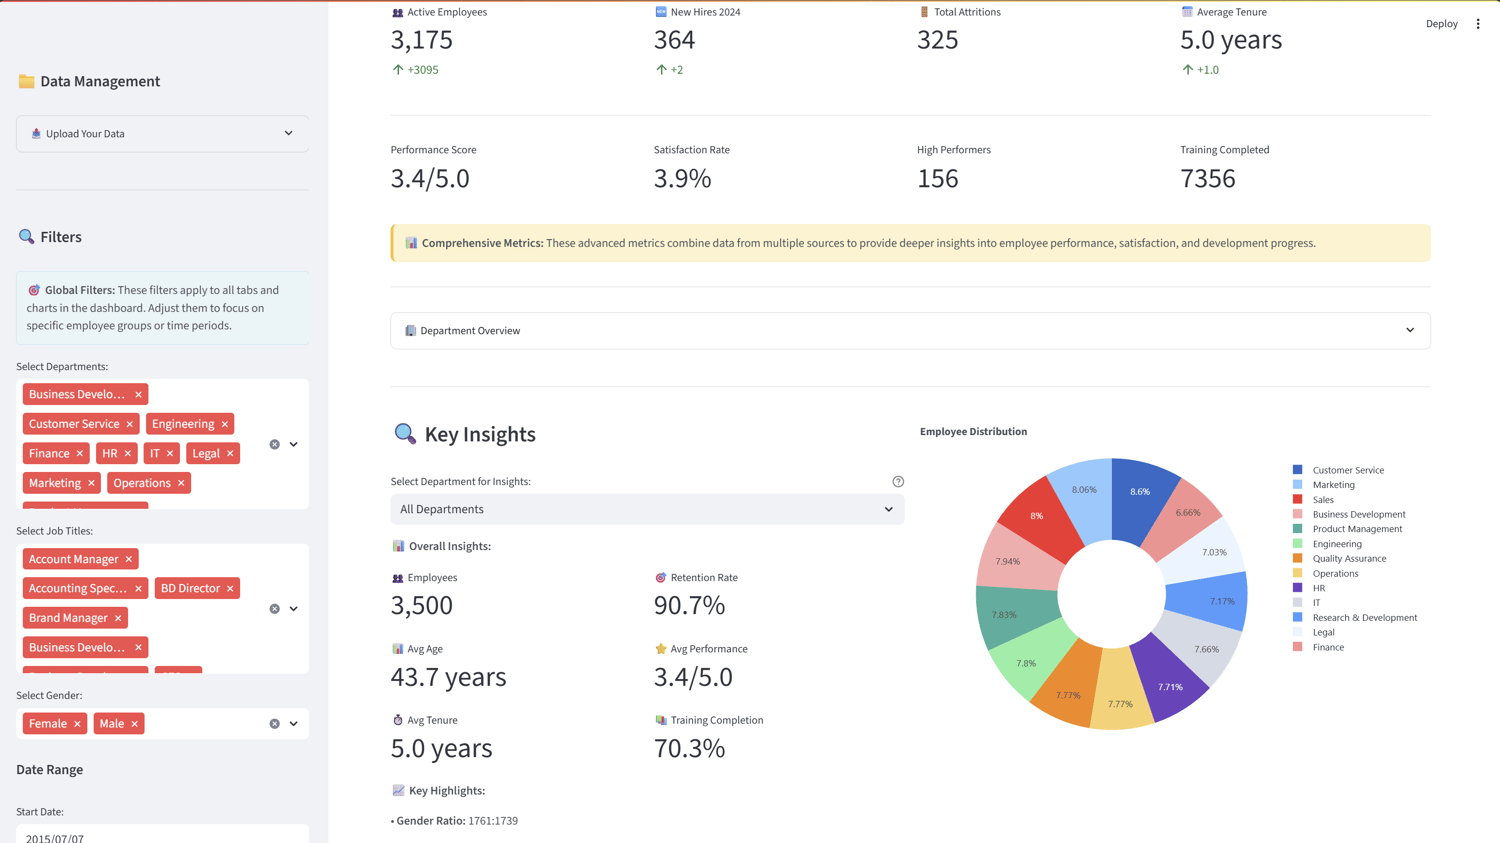Remove the Accounting Spec… job title tag
1500x843 pixels.
(x=139, y=589)
